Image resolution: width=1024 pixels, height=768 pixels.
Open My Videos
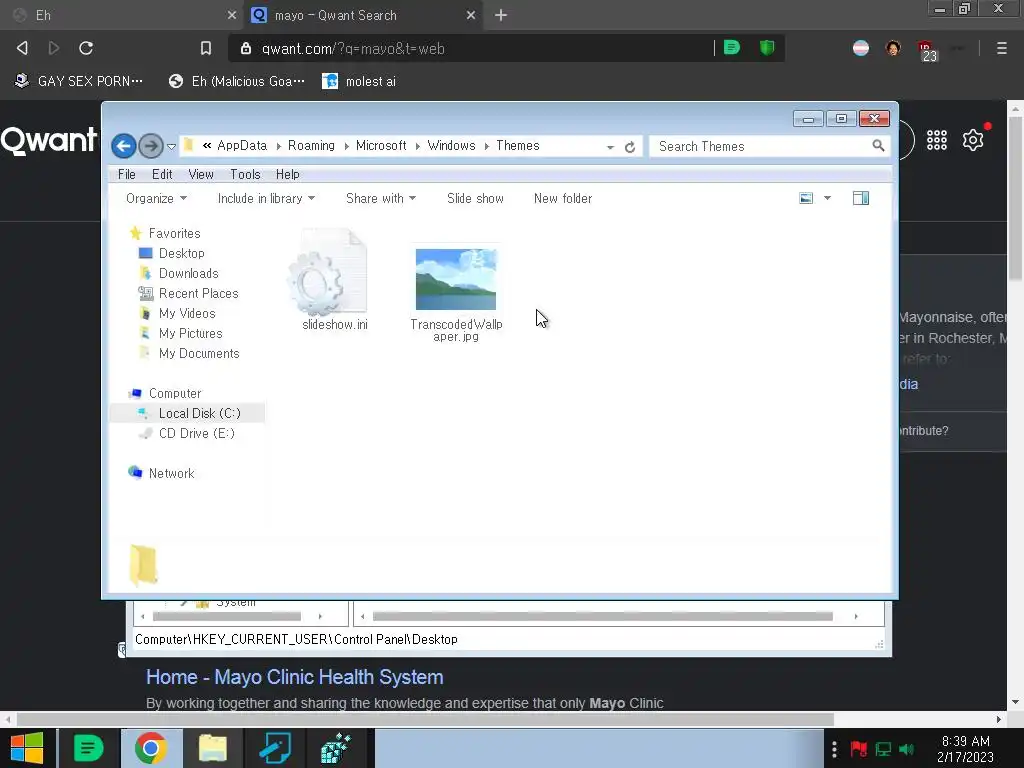pos(187,313)
